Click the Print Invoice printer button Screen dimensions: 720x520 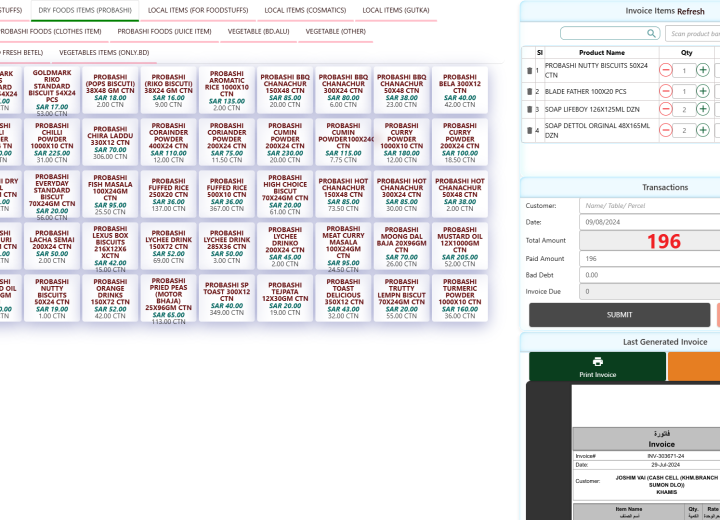pos(598,367)
